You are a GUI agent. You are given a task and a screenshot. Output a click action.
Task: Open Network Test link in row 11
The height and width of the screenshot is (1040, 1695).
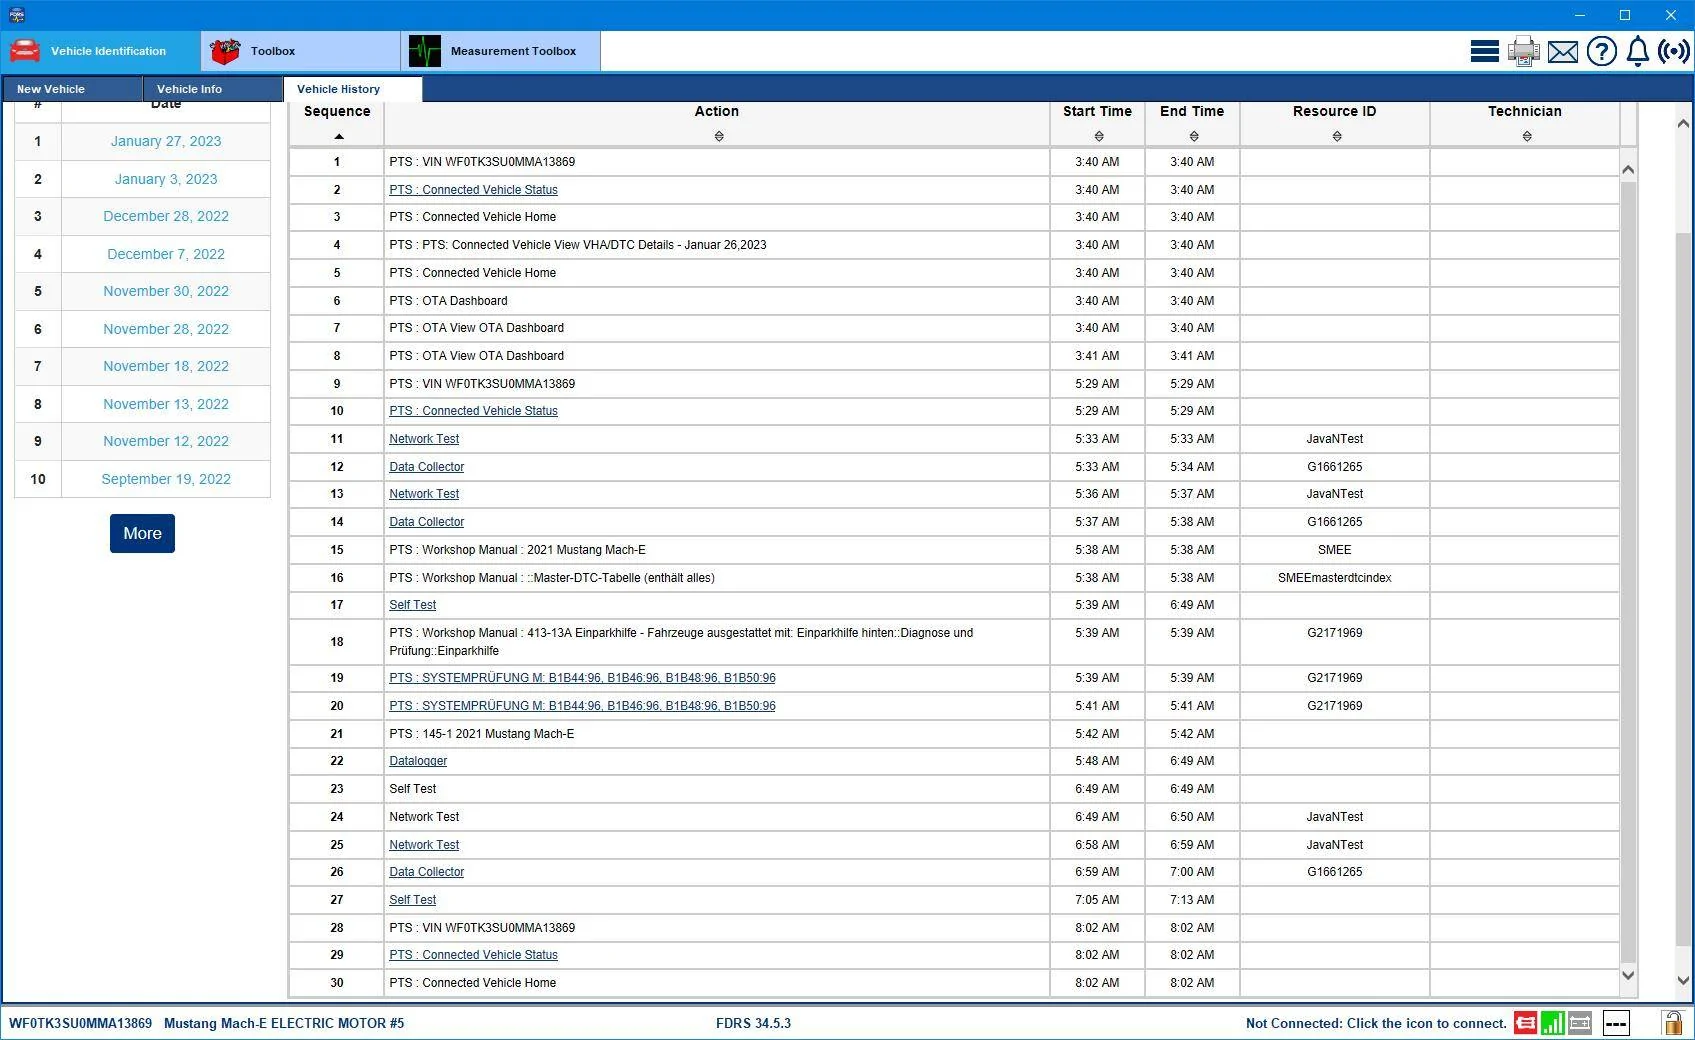point(424,439)
